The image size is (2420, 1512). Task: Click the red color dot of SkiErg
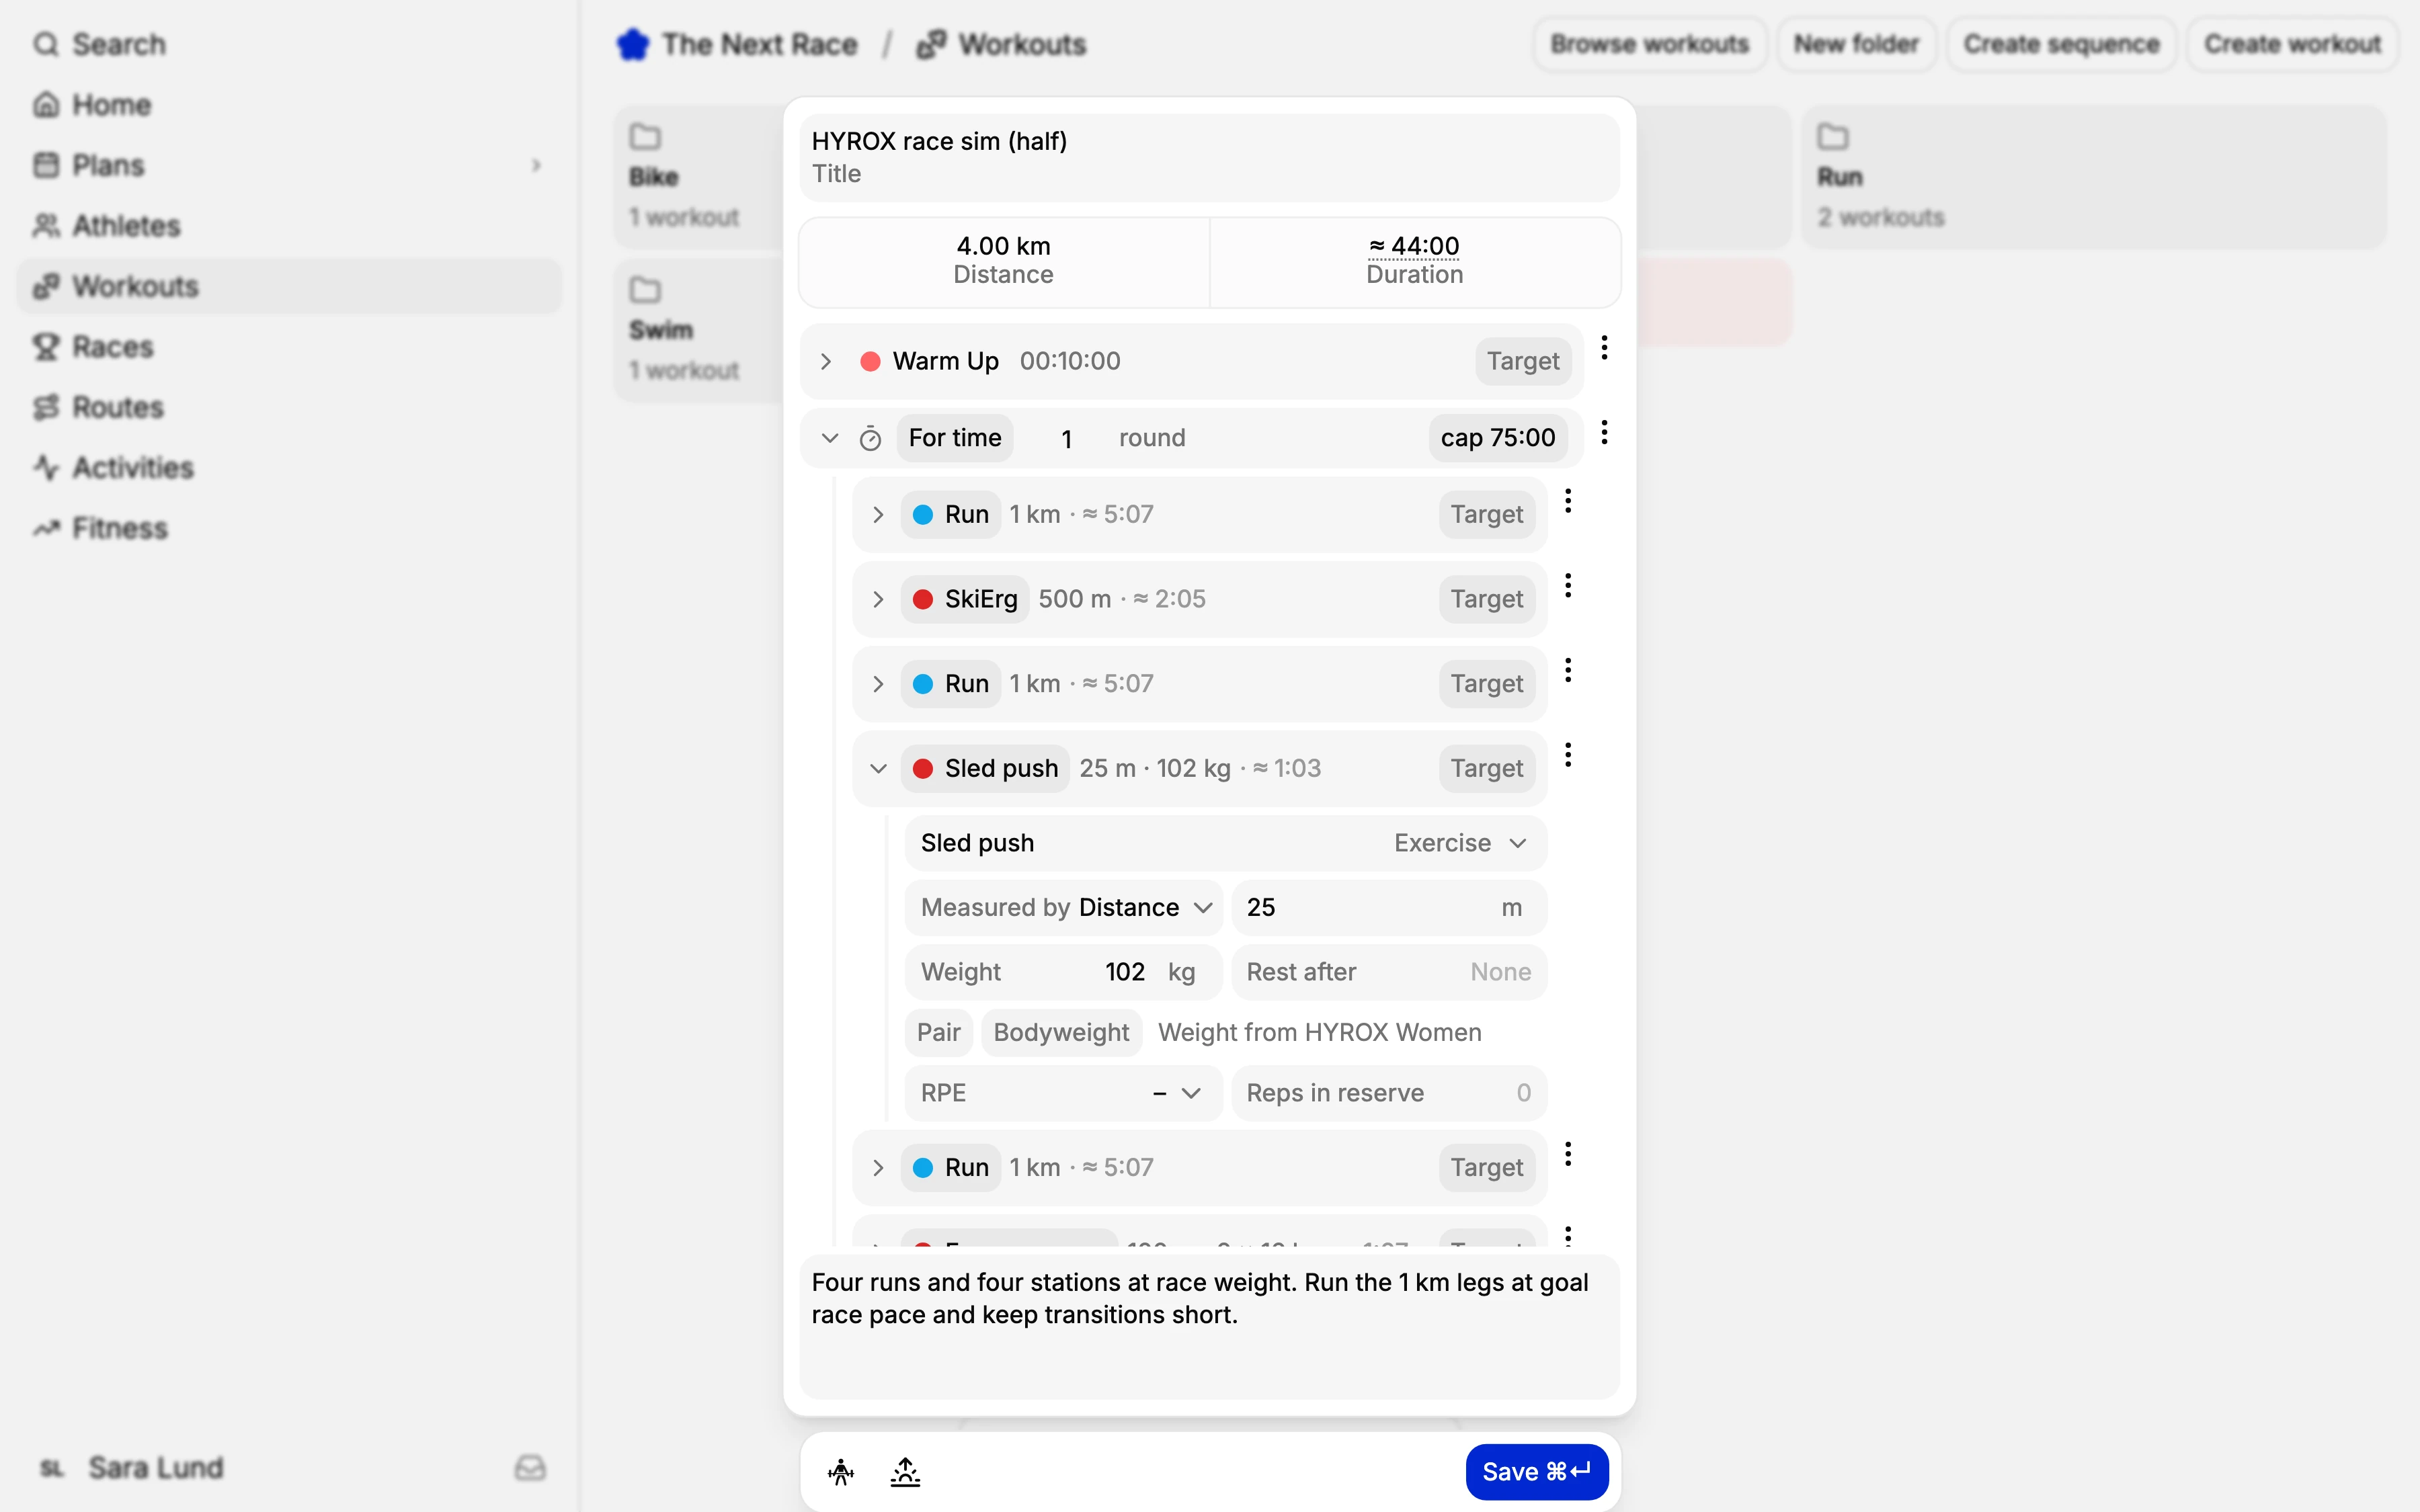coord(923,599)
